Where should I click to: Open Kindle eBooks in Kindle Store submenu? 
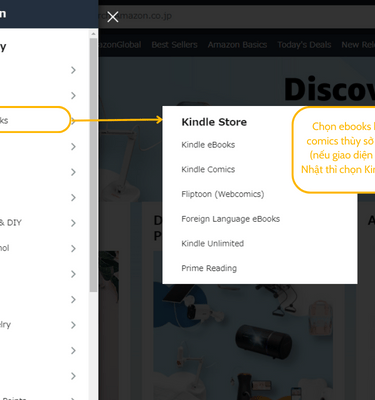(x=208, y=145)
